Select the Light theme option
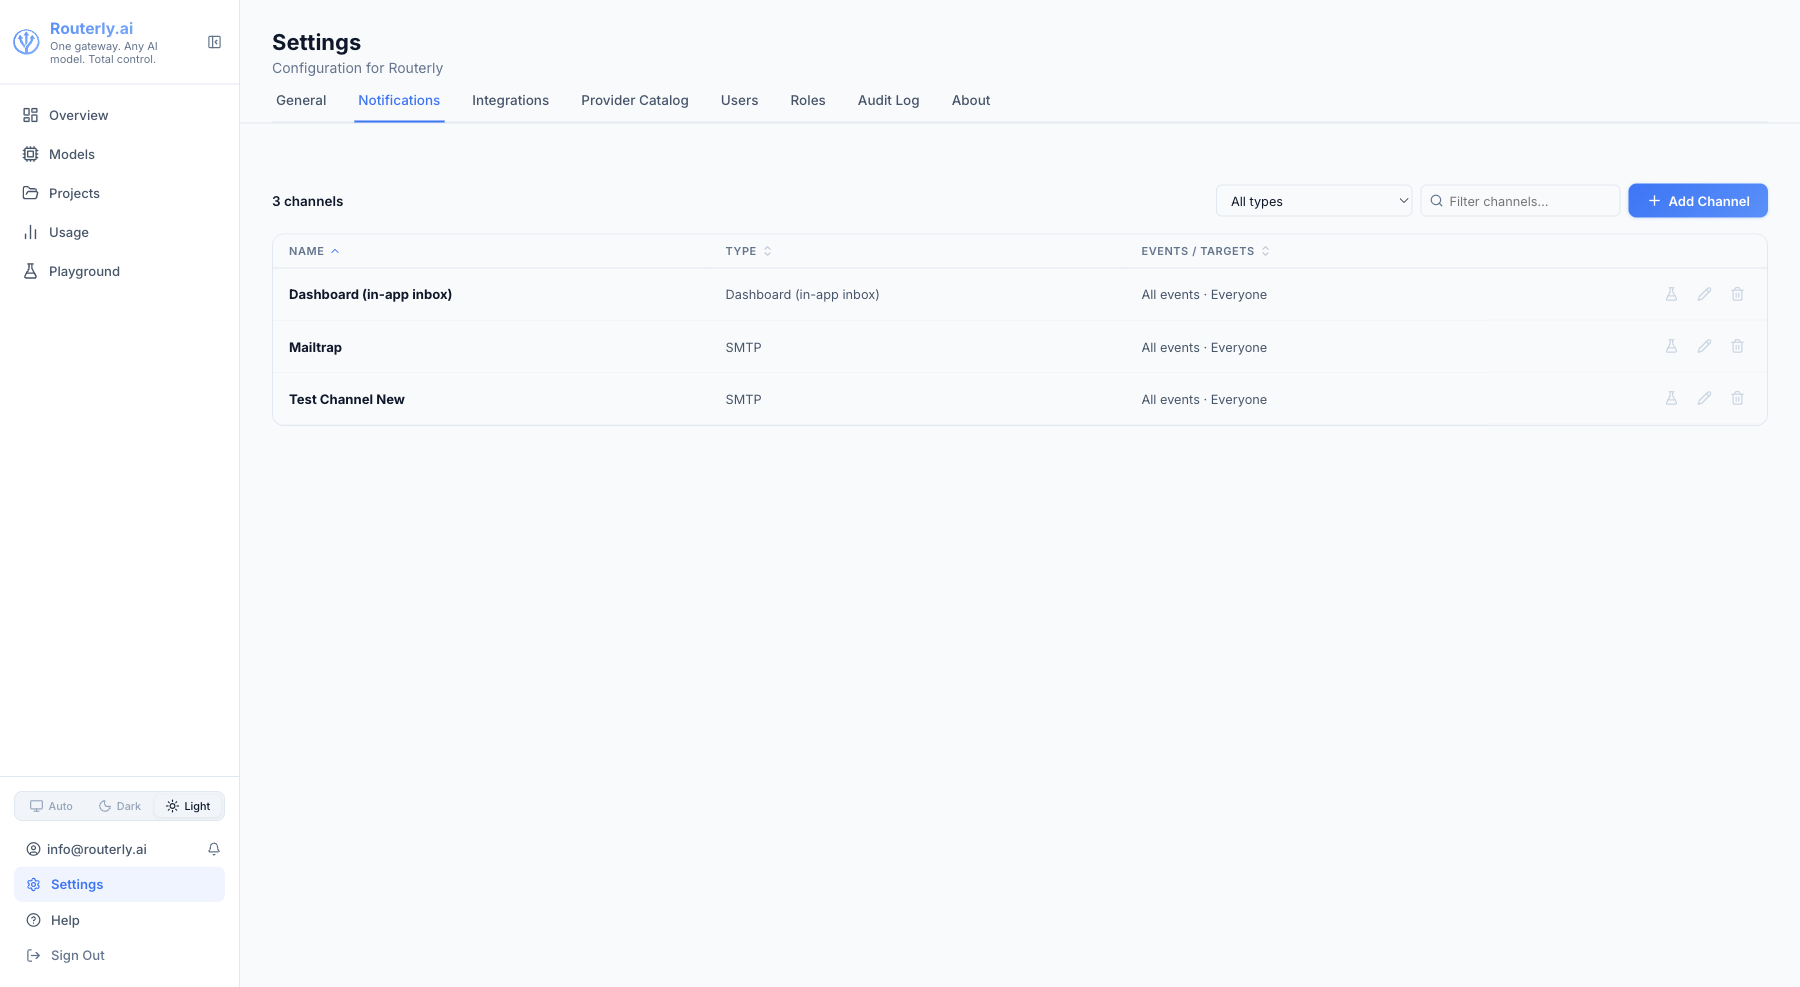This screenshot has width=1800, height=987. 188,806
